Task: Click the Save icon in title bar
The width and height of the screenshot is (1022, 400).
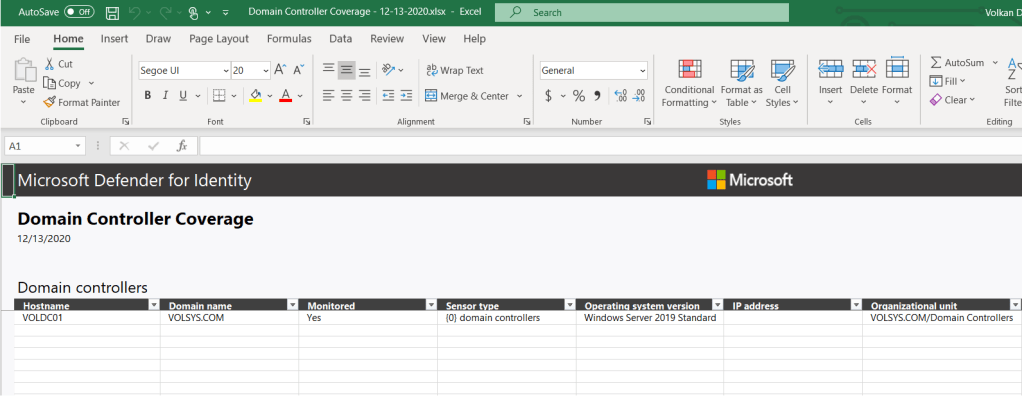Action: (112, 13)
